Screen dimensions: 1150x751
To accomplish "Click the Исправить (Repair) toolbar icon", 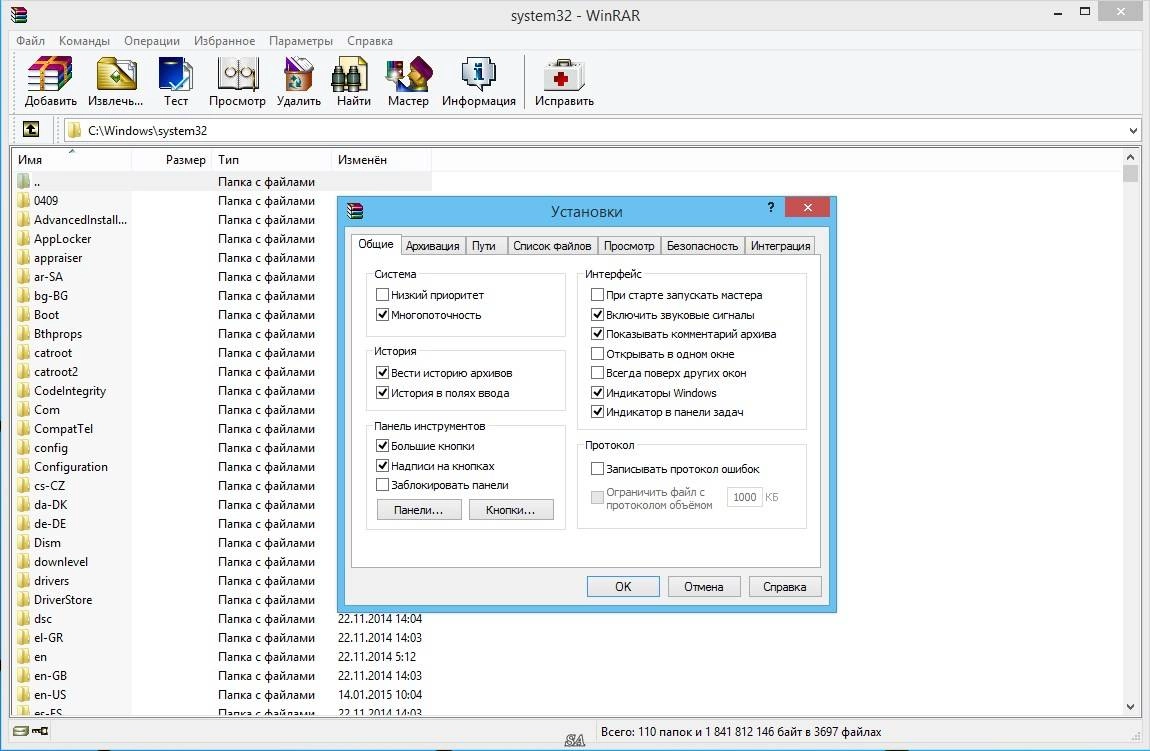I will (x=563, y=74).
